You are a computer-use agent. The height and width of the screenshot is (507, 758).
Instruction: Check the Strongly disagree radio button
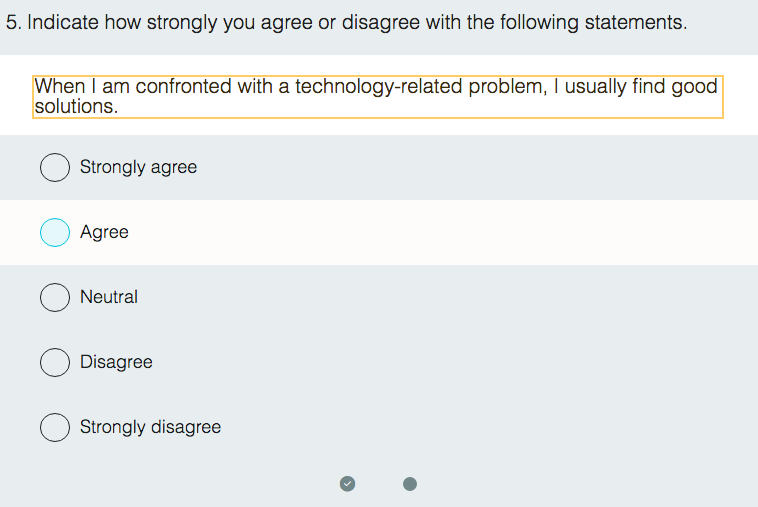[x=55, y=427]
